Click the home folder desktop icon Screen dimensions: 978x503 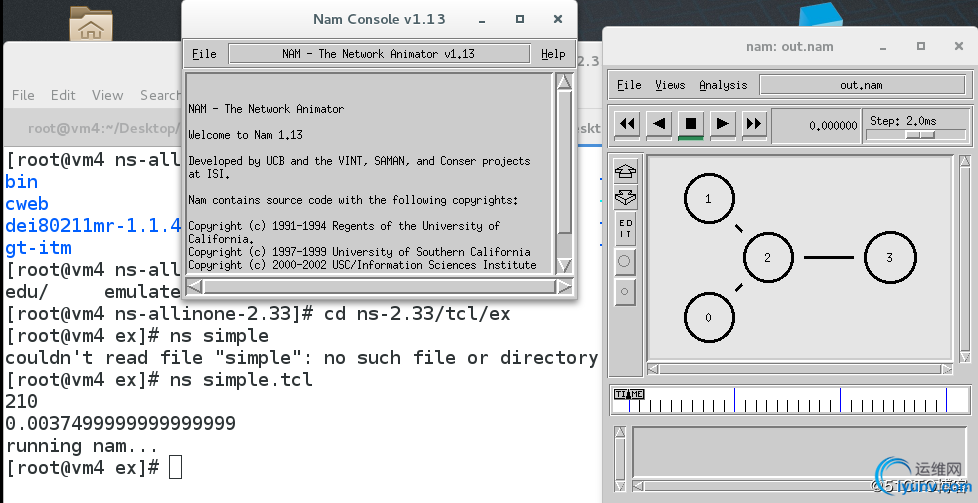[90, 24]
